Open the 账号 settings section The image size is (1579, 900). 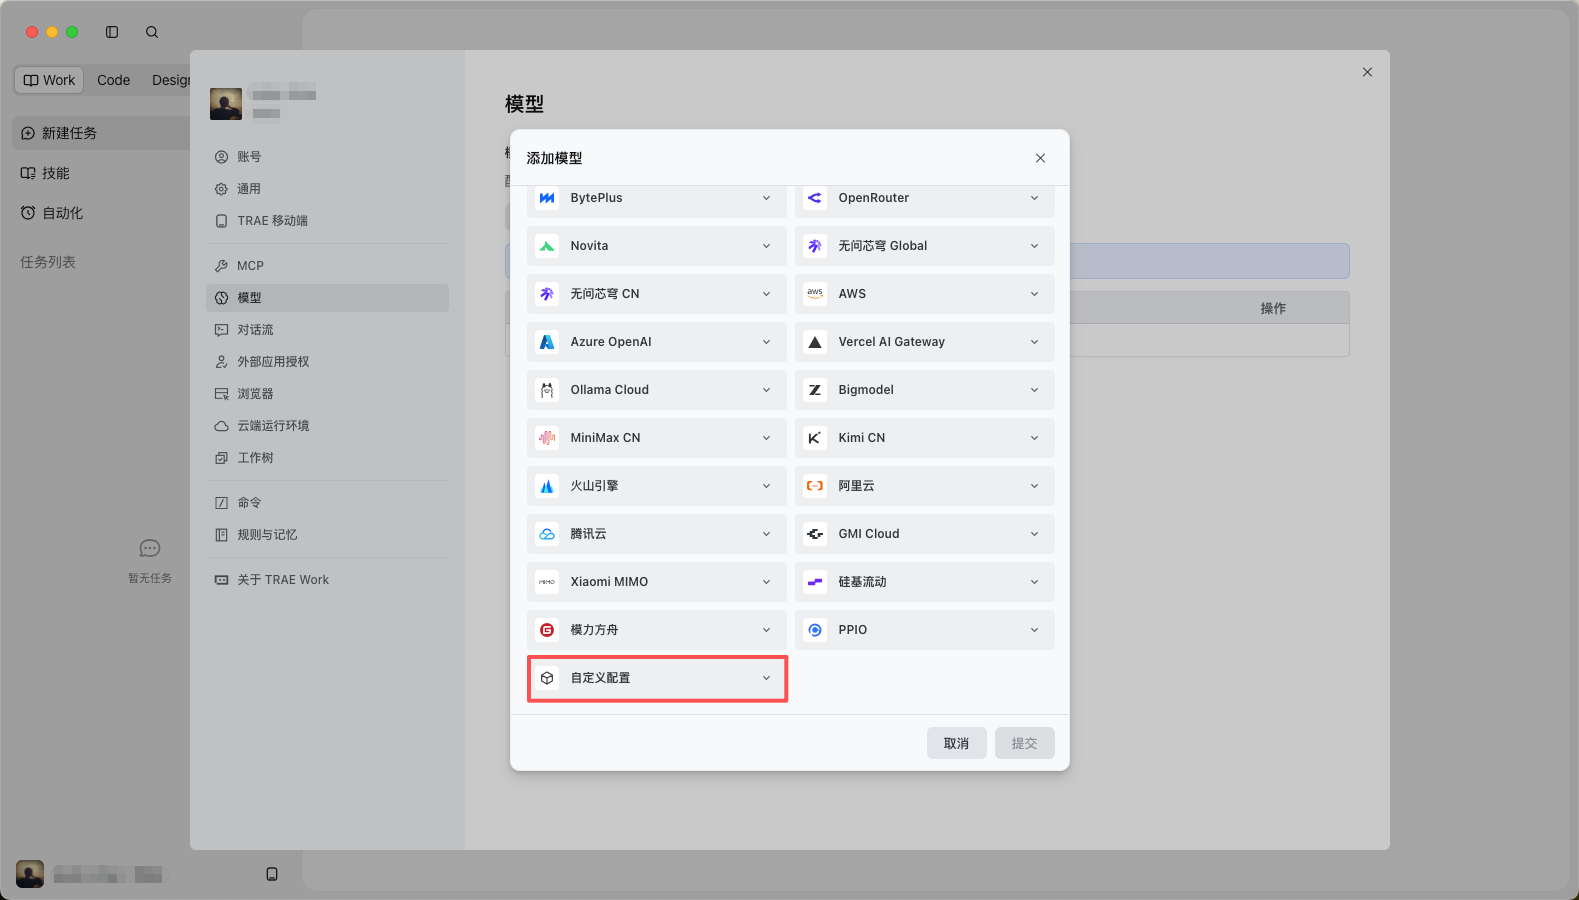[x=327, y=157]
